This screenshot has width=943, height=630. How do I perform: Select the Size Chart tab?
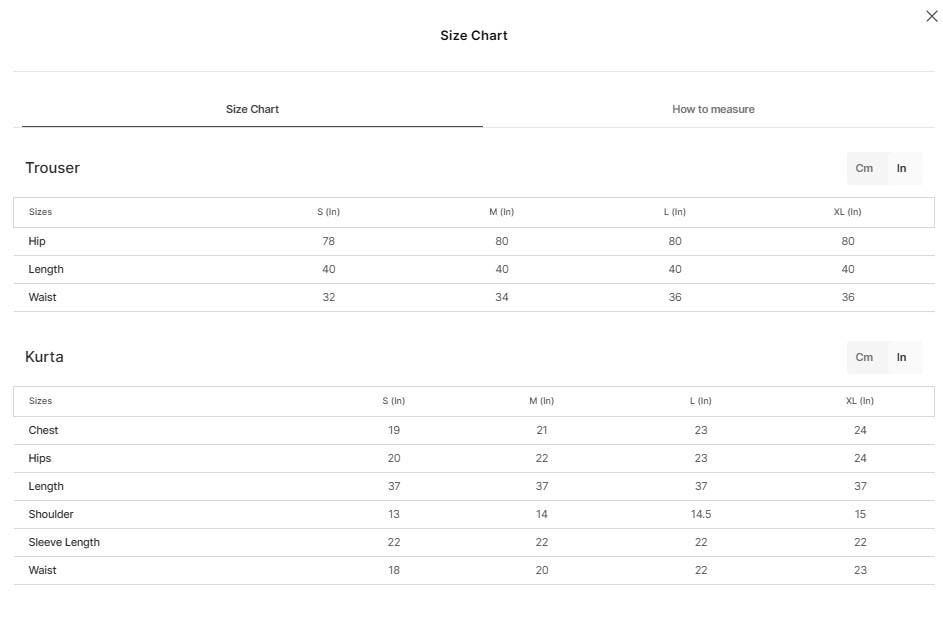252,109
